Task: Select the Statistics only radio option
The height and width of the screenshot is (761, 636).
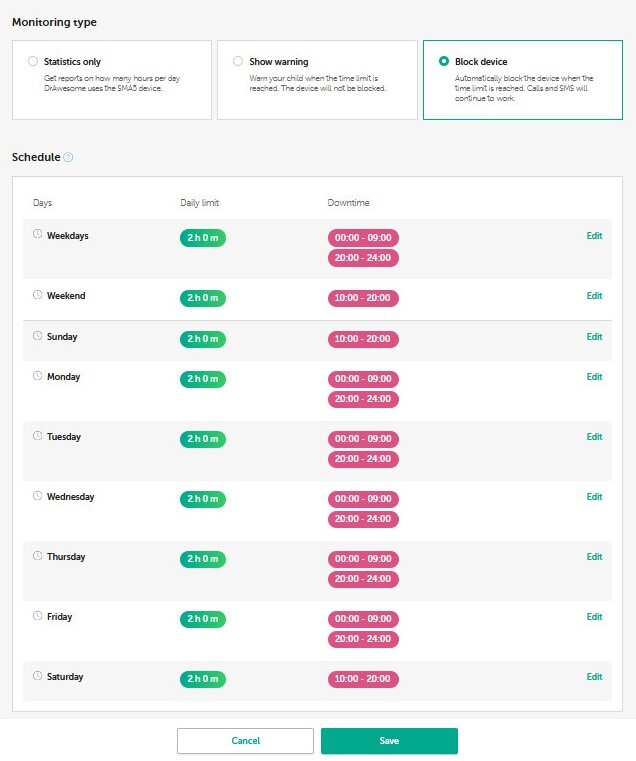Action: pyautogui.click(x=34, y=62)
